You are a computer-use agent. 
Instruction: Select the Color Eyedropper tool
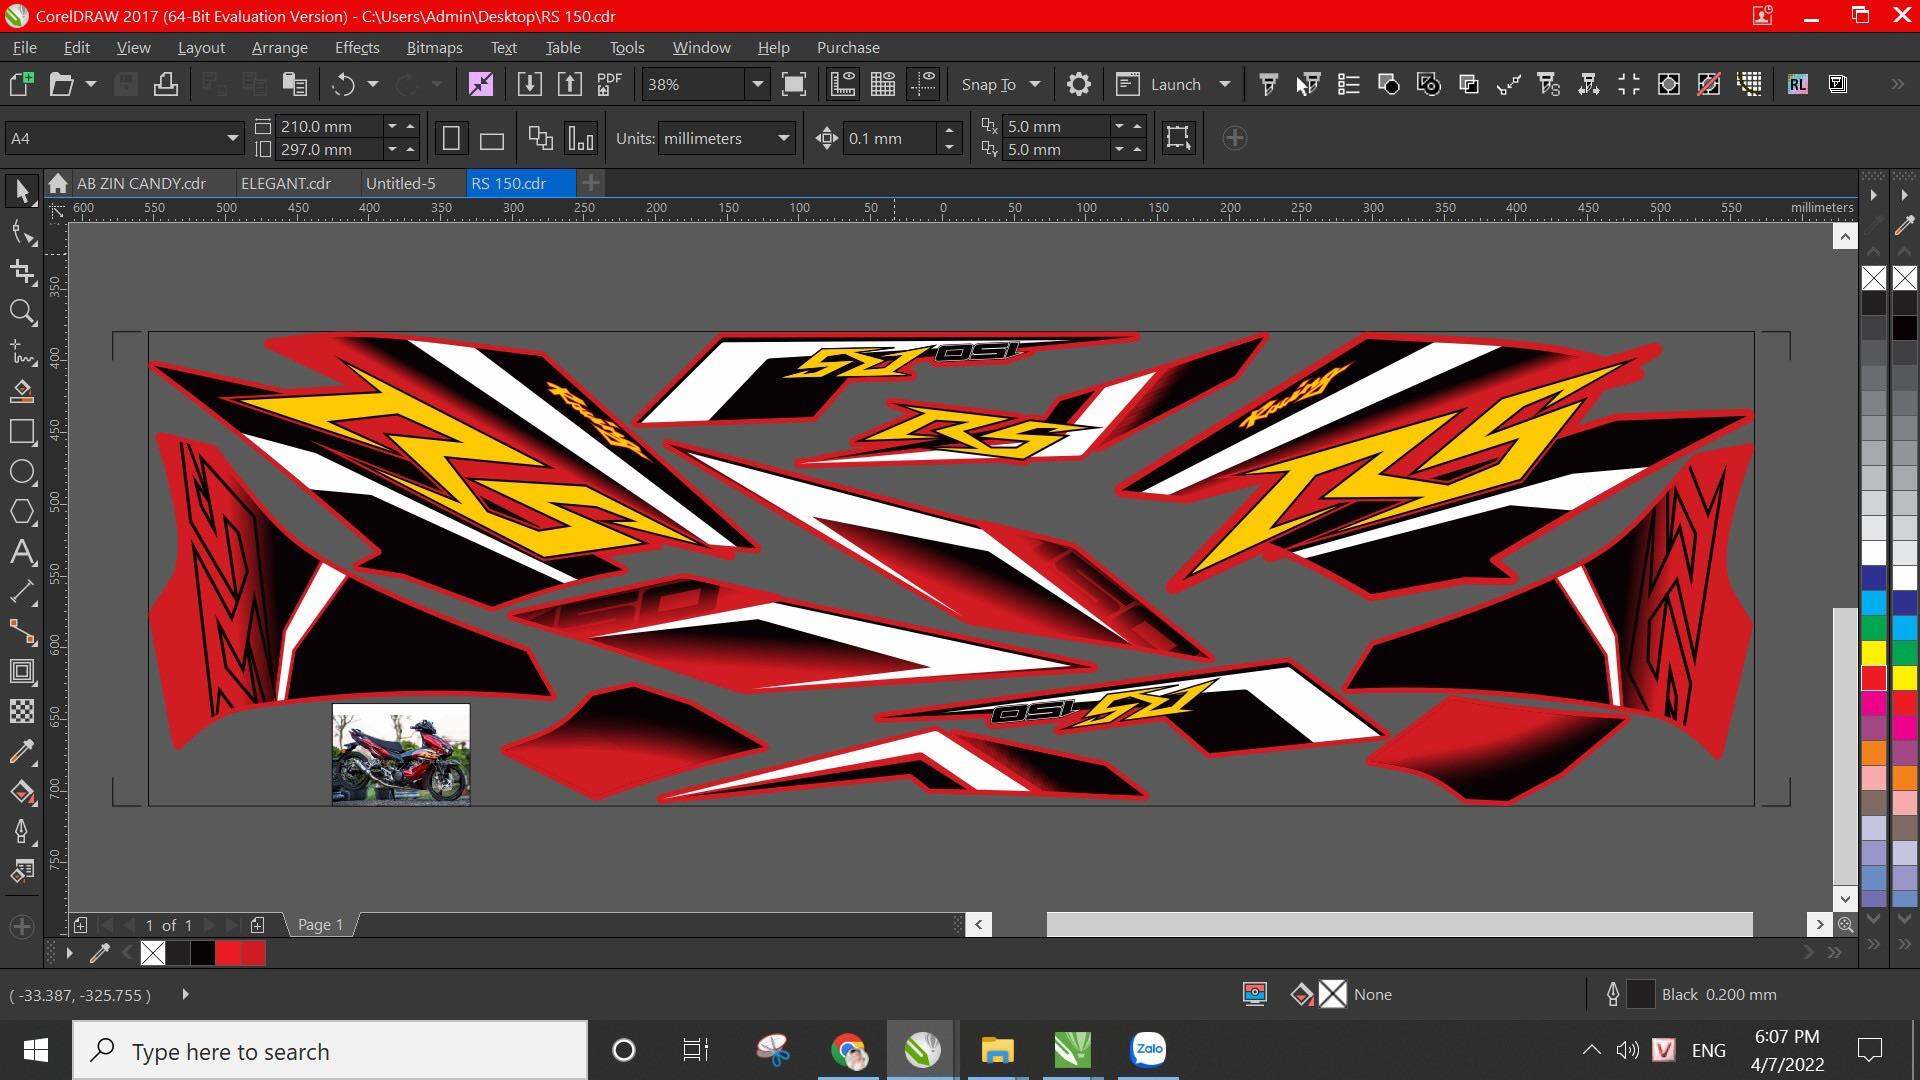(x=22, y=752)
